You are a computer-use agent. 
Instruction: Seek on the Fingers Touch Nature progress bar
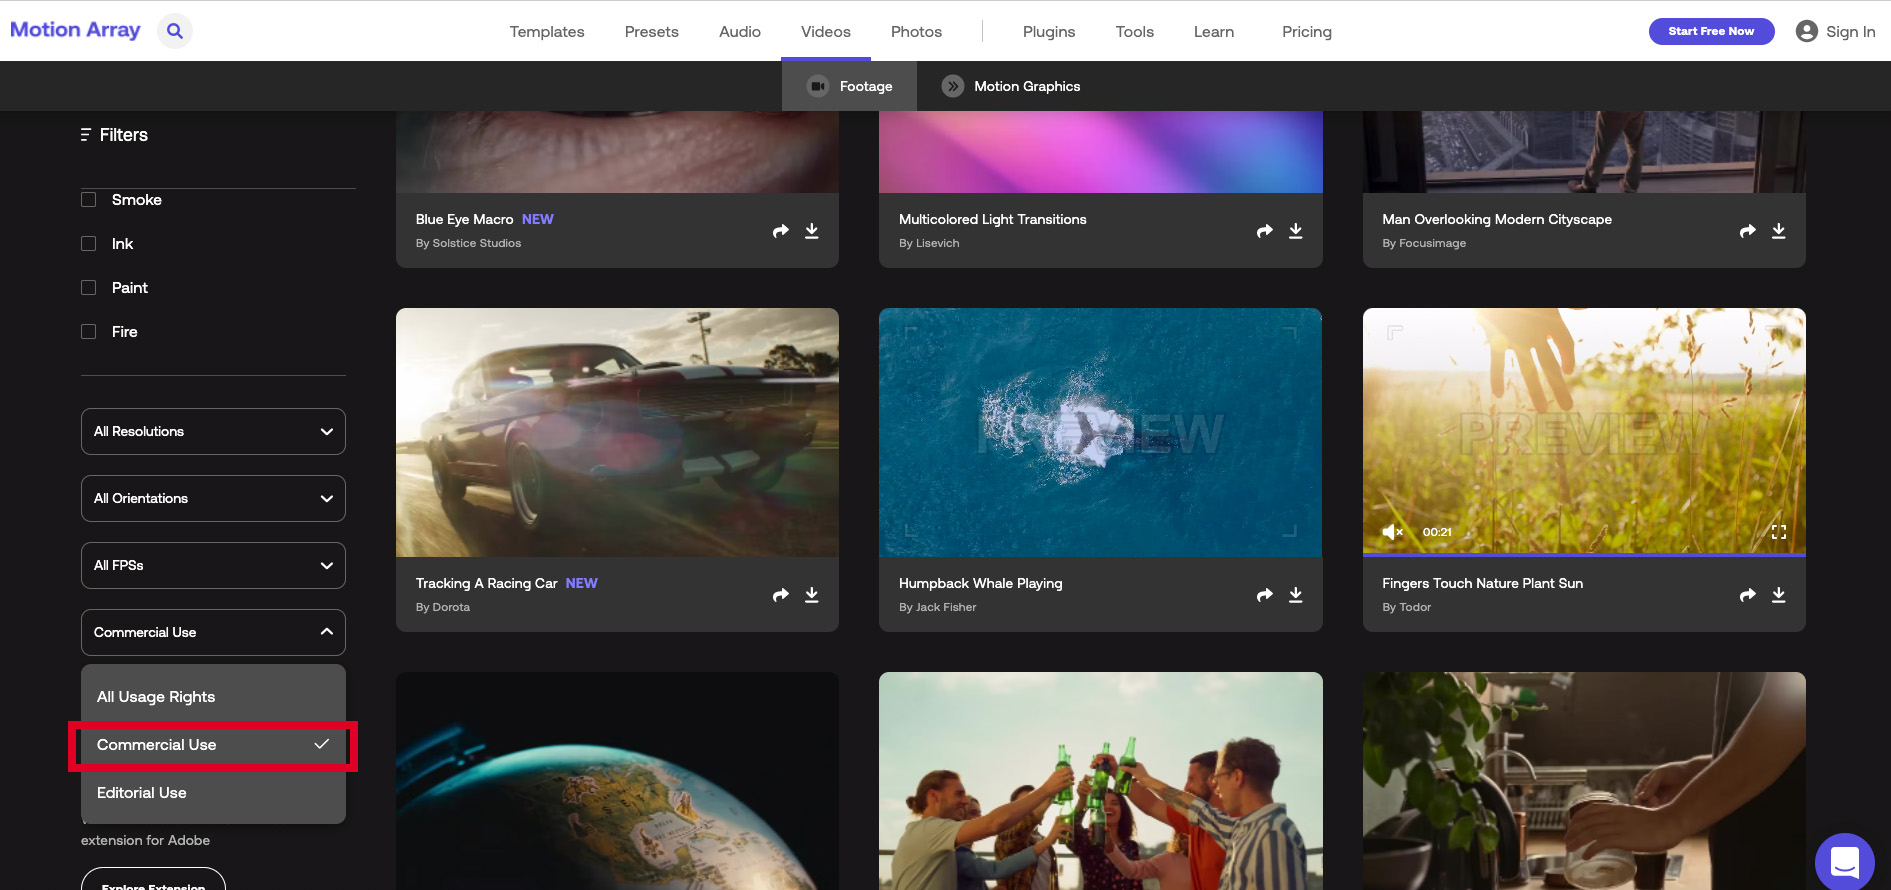[1584, 554]
